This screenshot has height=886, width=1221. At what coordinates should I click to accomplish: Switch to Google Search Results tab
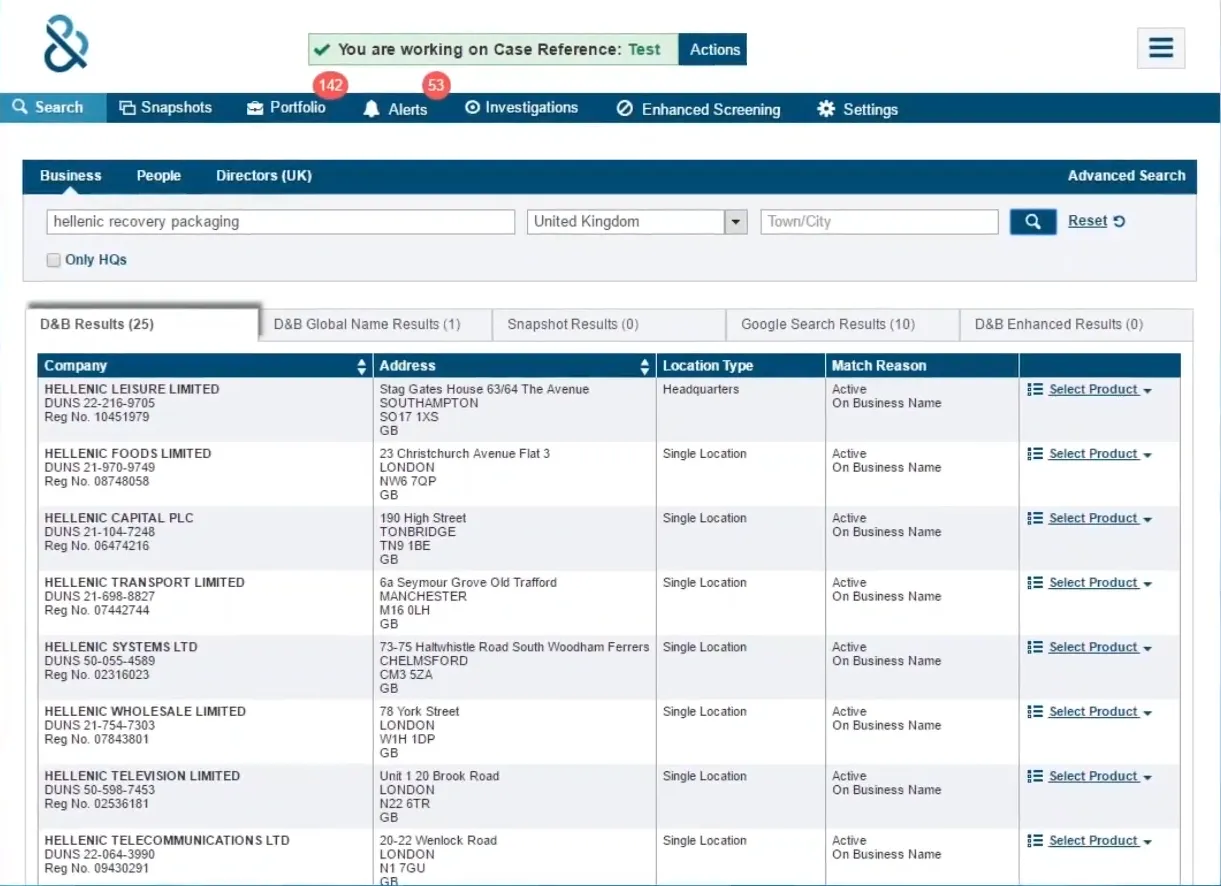(827, 325)
